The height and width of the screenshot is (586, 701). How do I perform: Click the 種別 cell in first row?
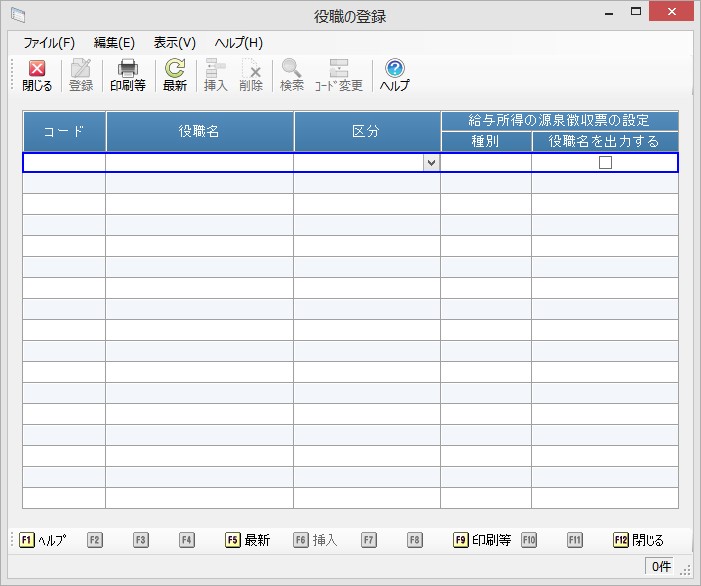(486, 163)
